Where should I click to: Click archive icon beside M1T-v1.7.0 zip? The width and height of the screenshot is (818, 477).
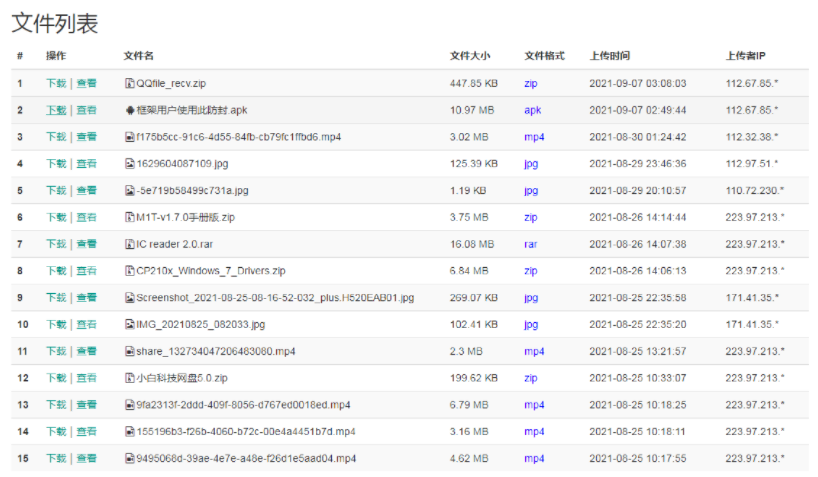pos(130,217)
